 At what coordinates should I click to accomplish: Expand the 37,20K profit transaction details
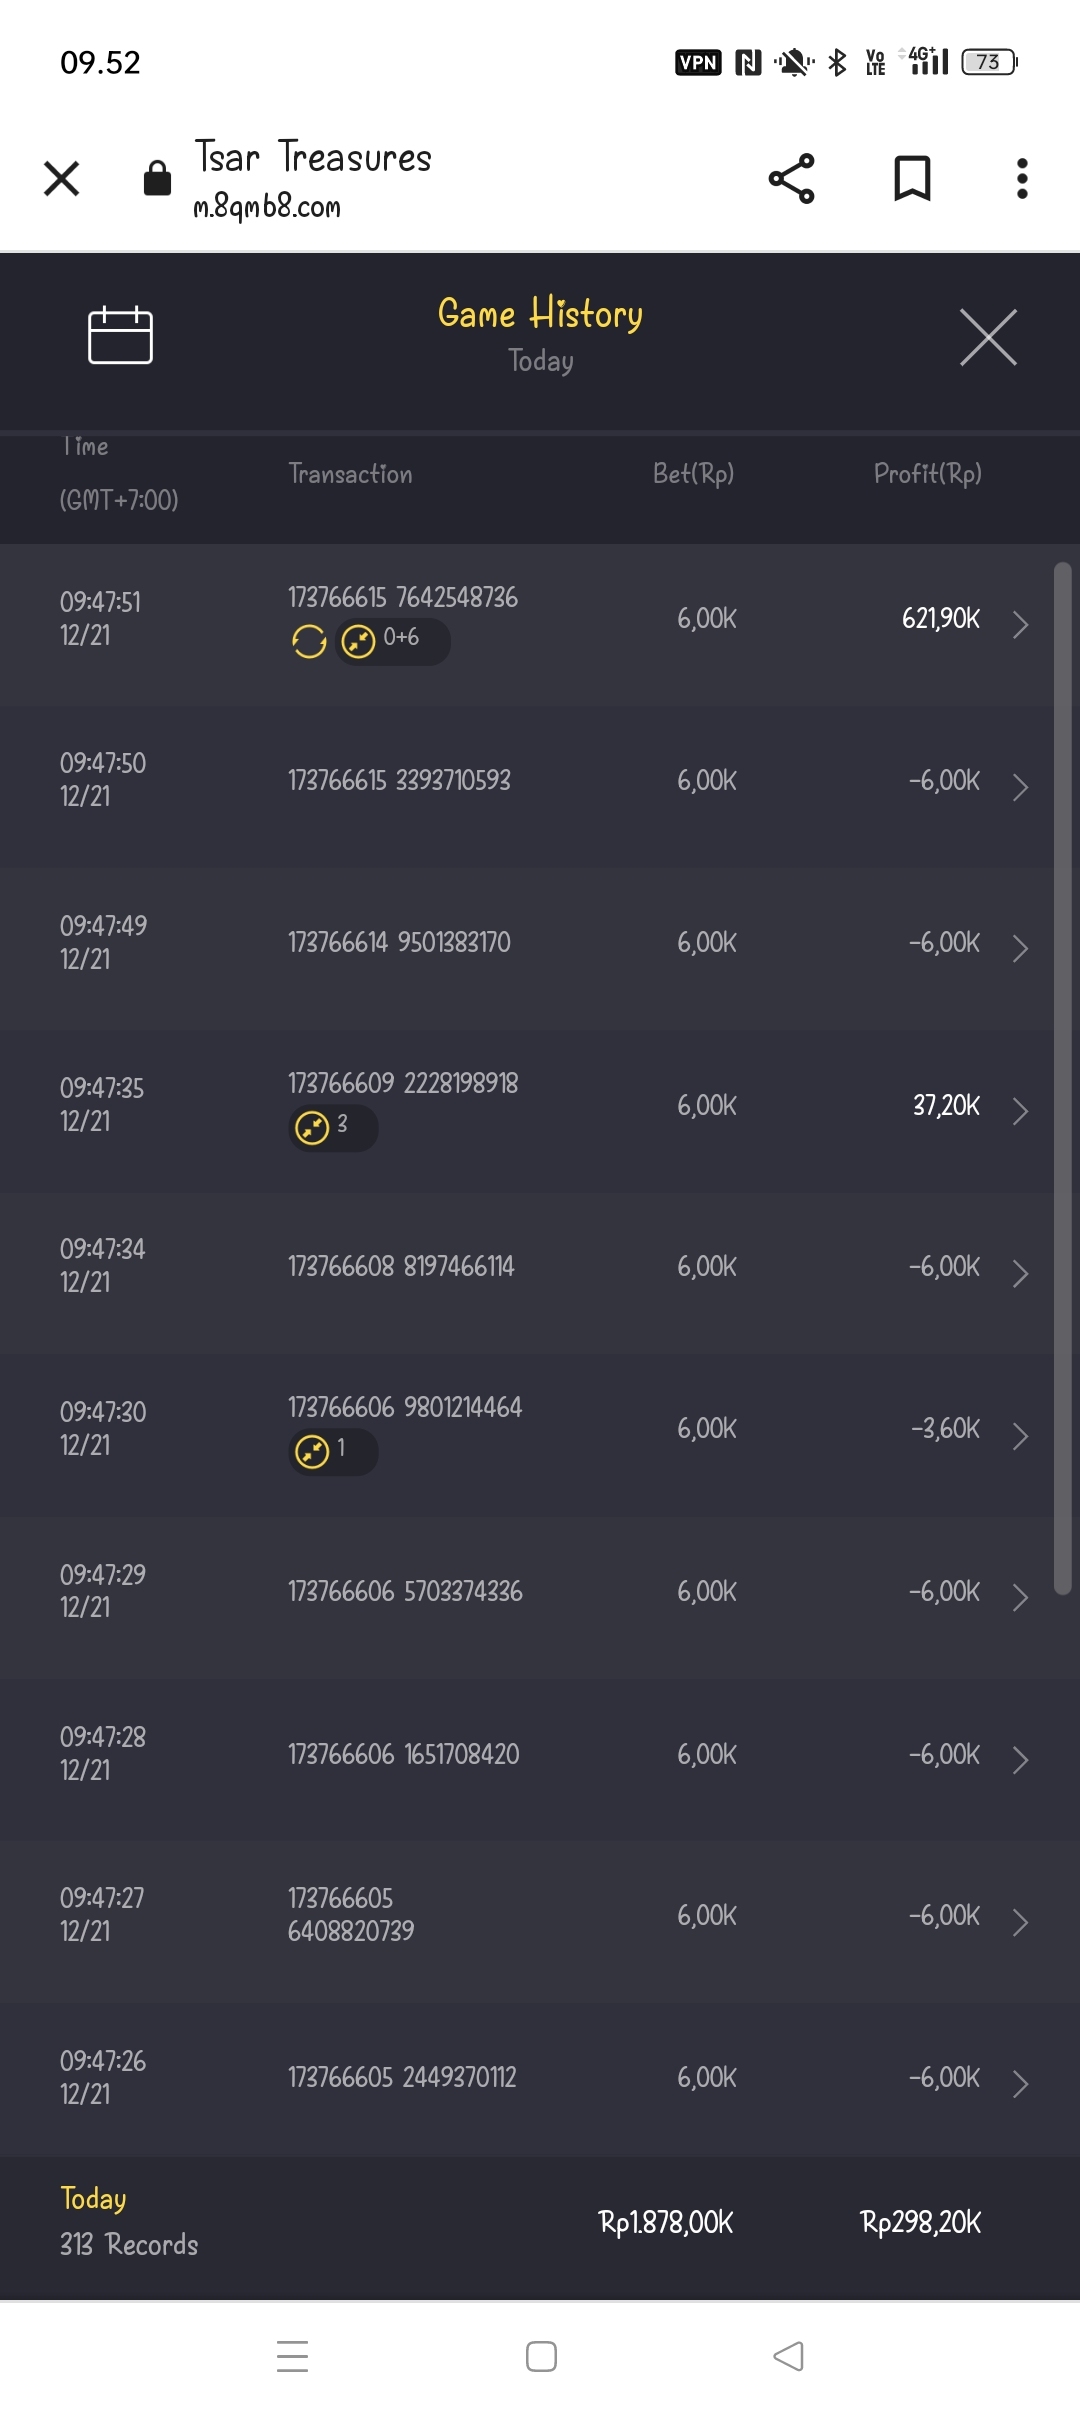1020,1111
